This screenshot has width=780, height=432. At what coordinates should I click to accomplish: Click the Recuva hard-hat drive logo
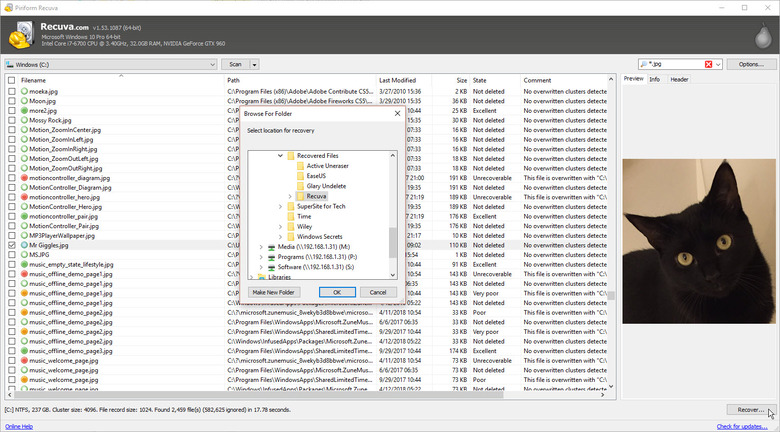(x=21, y=35)
